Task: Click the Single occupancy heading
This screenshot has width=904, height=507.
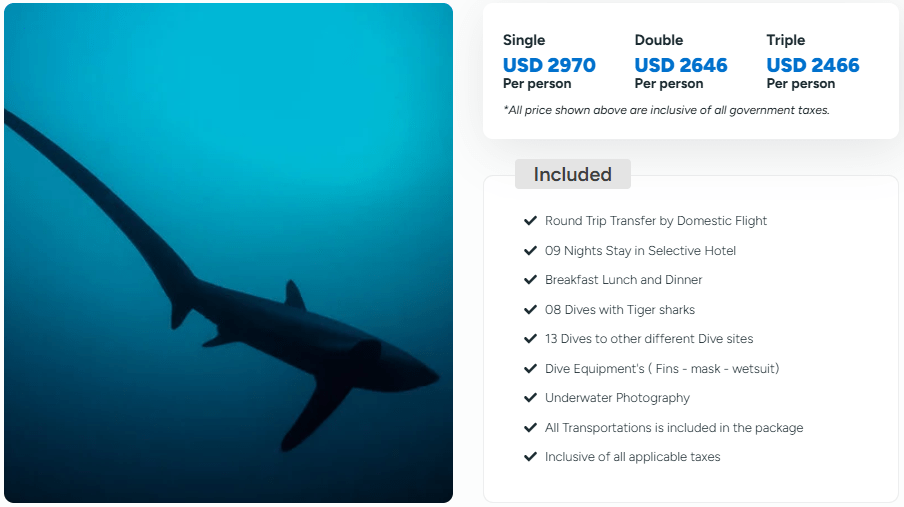Action: coord(524,40)
